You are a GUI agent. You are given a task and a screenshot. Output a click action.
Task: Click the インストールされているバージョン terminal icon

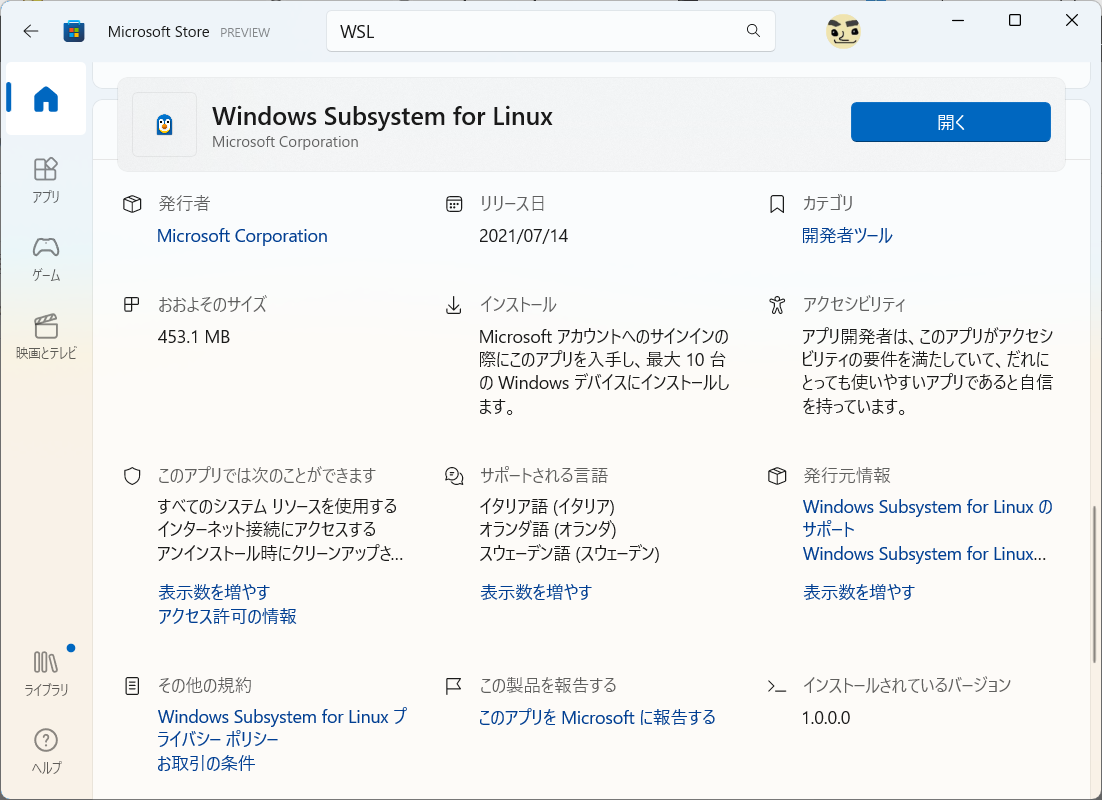pos(777,686)
